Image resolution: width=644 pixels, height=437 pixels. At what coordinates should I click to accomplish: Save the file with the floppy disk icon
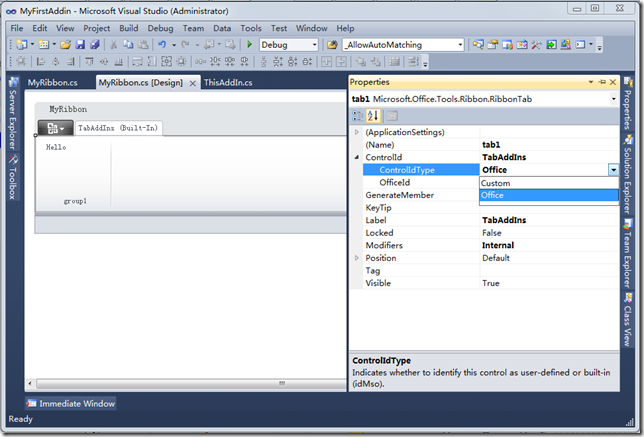point(80,45)
